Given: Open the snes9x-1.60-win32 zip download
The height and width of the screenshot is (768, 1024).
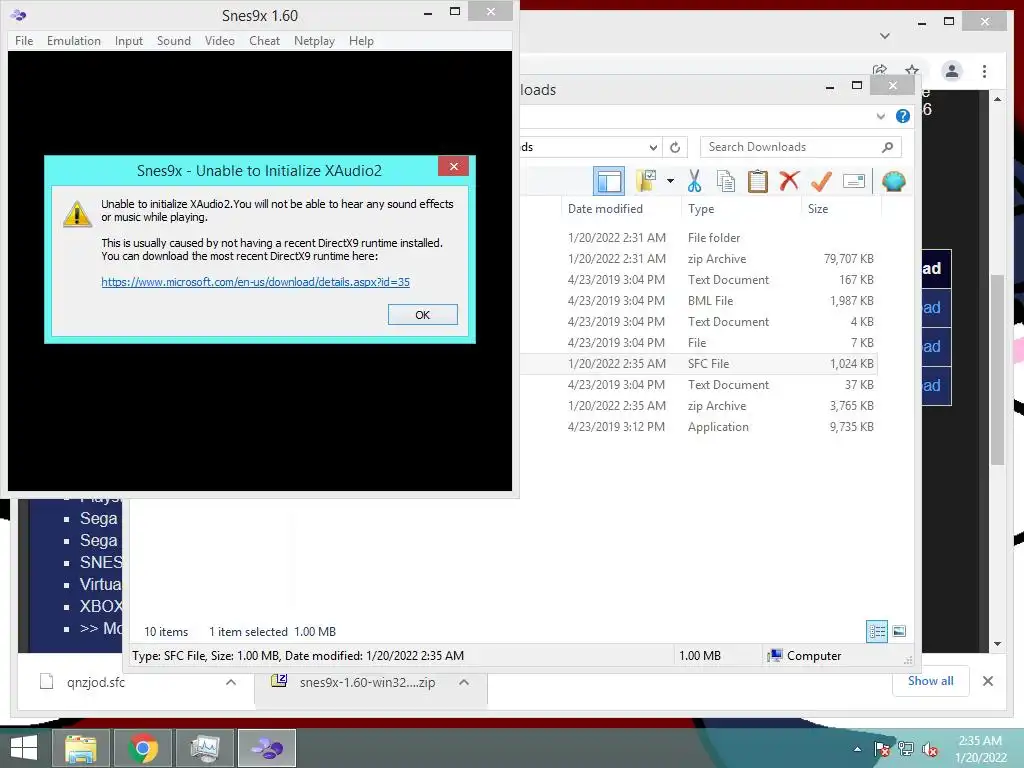Looking at the screenshot, I should click(x=368, y=682).
